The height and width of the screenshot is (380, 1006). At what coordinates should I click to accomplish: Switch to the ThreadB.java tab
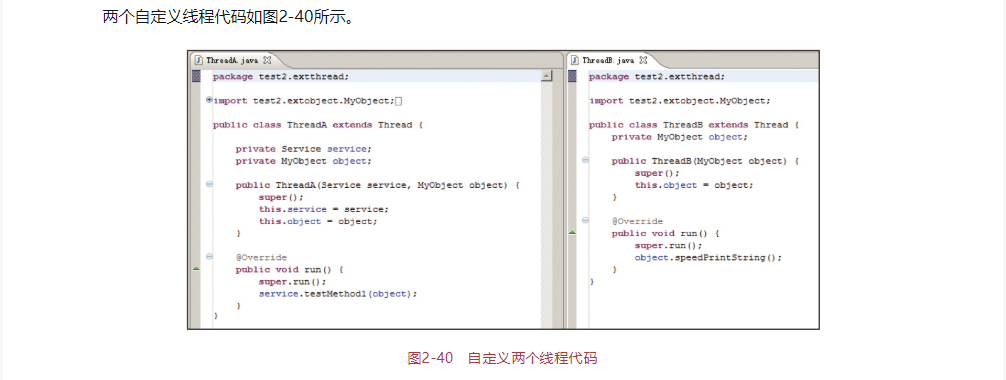[608, 60]
